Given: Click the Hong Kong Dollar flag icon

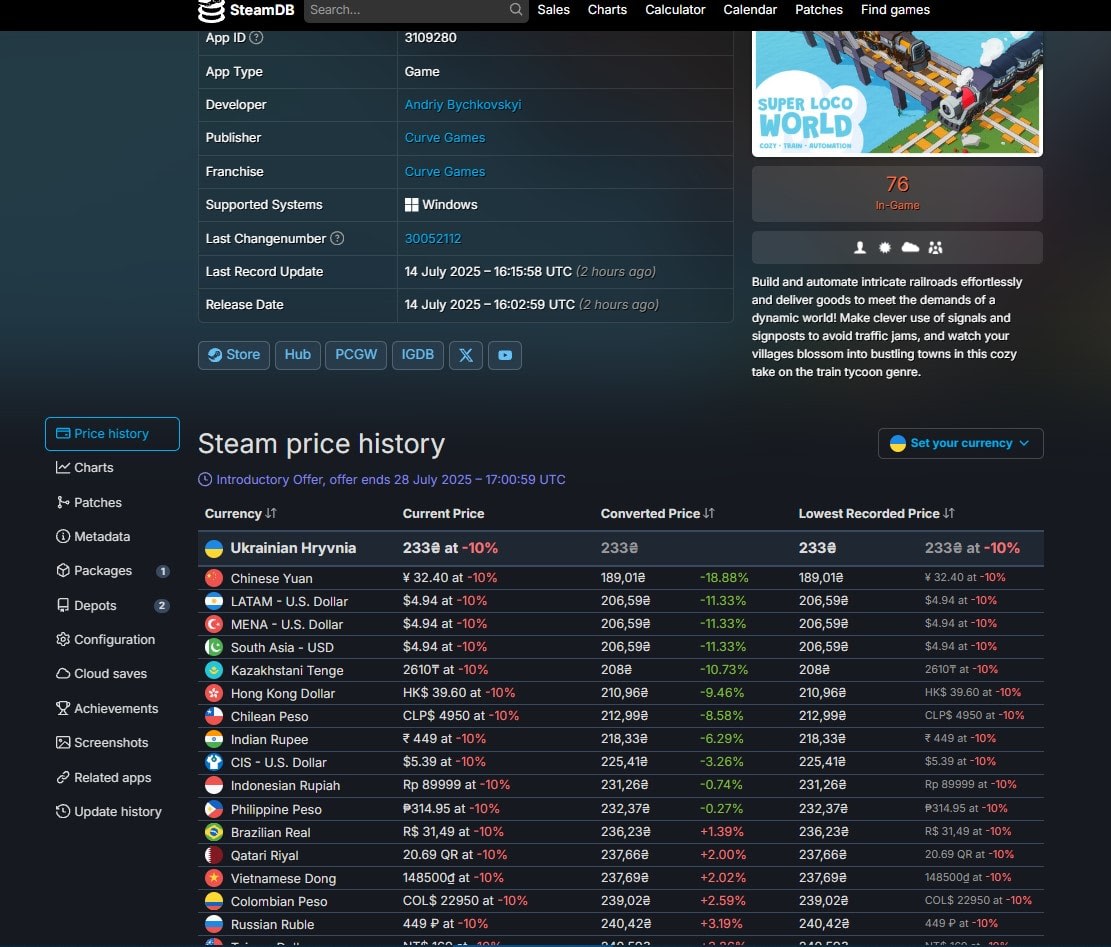Looking at the screenshot, I should (213, 693).
